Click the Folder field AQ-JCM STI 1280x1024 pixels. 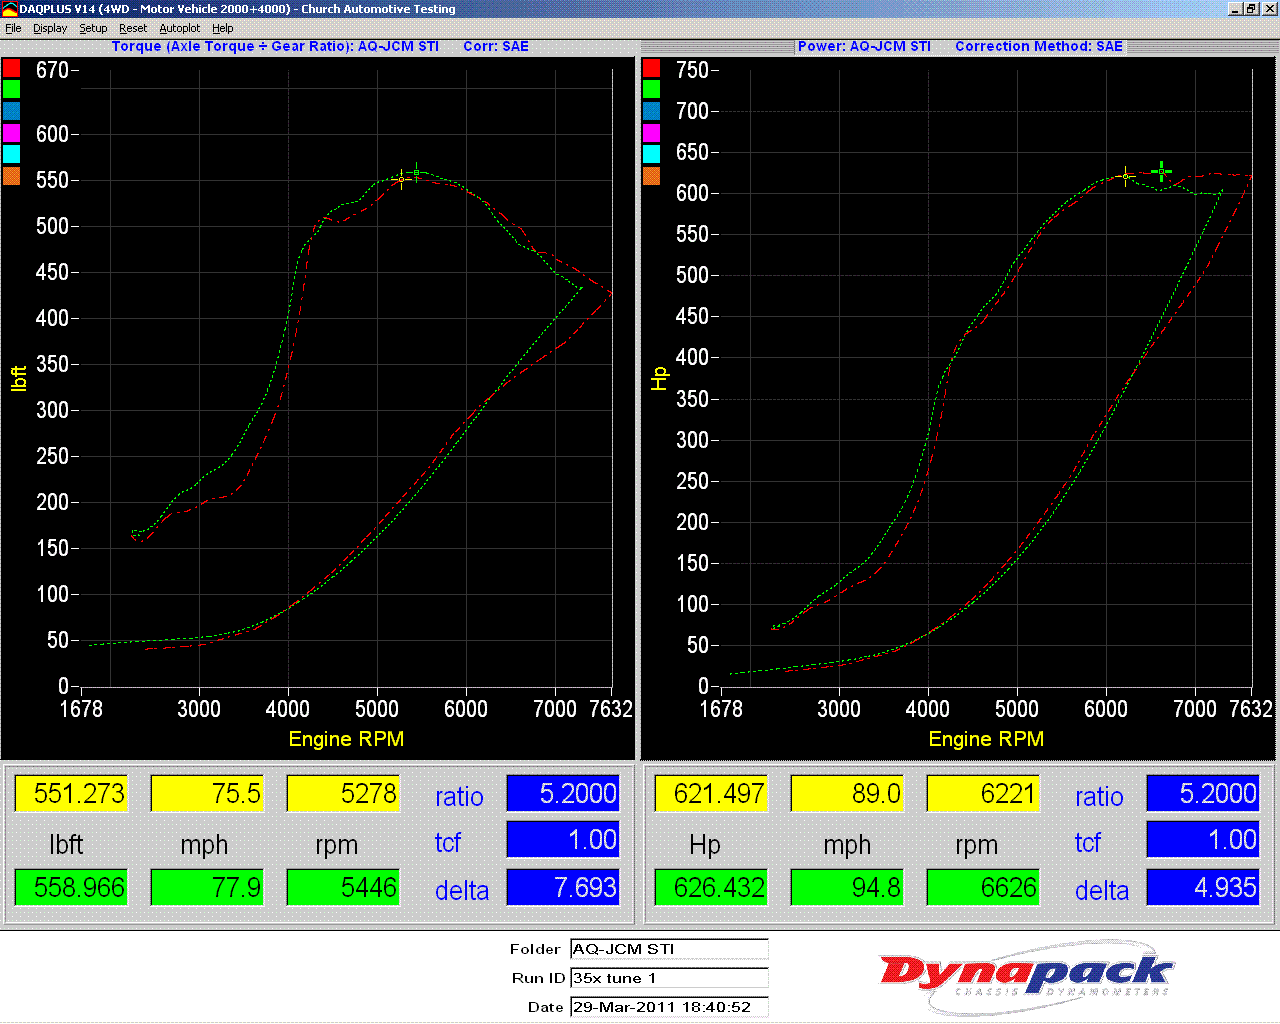click(x=669, y=949)
